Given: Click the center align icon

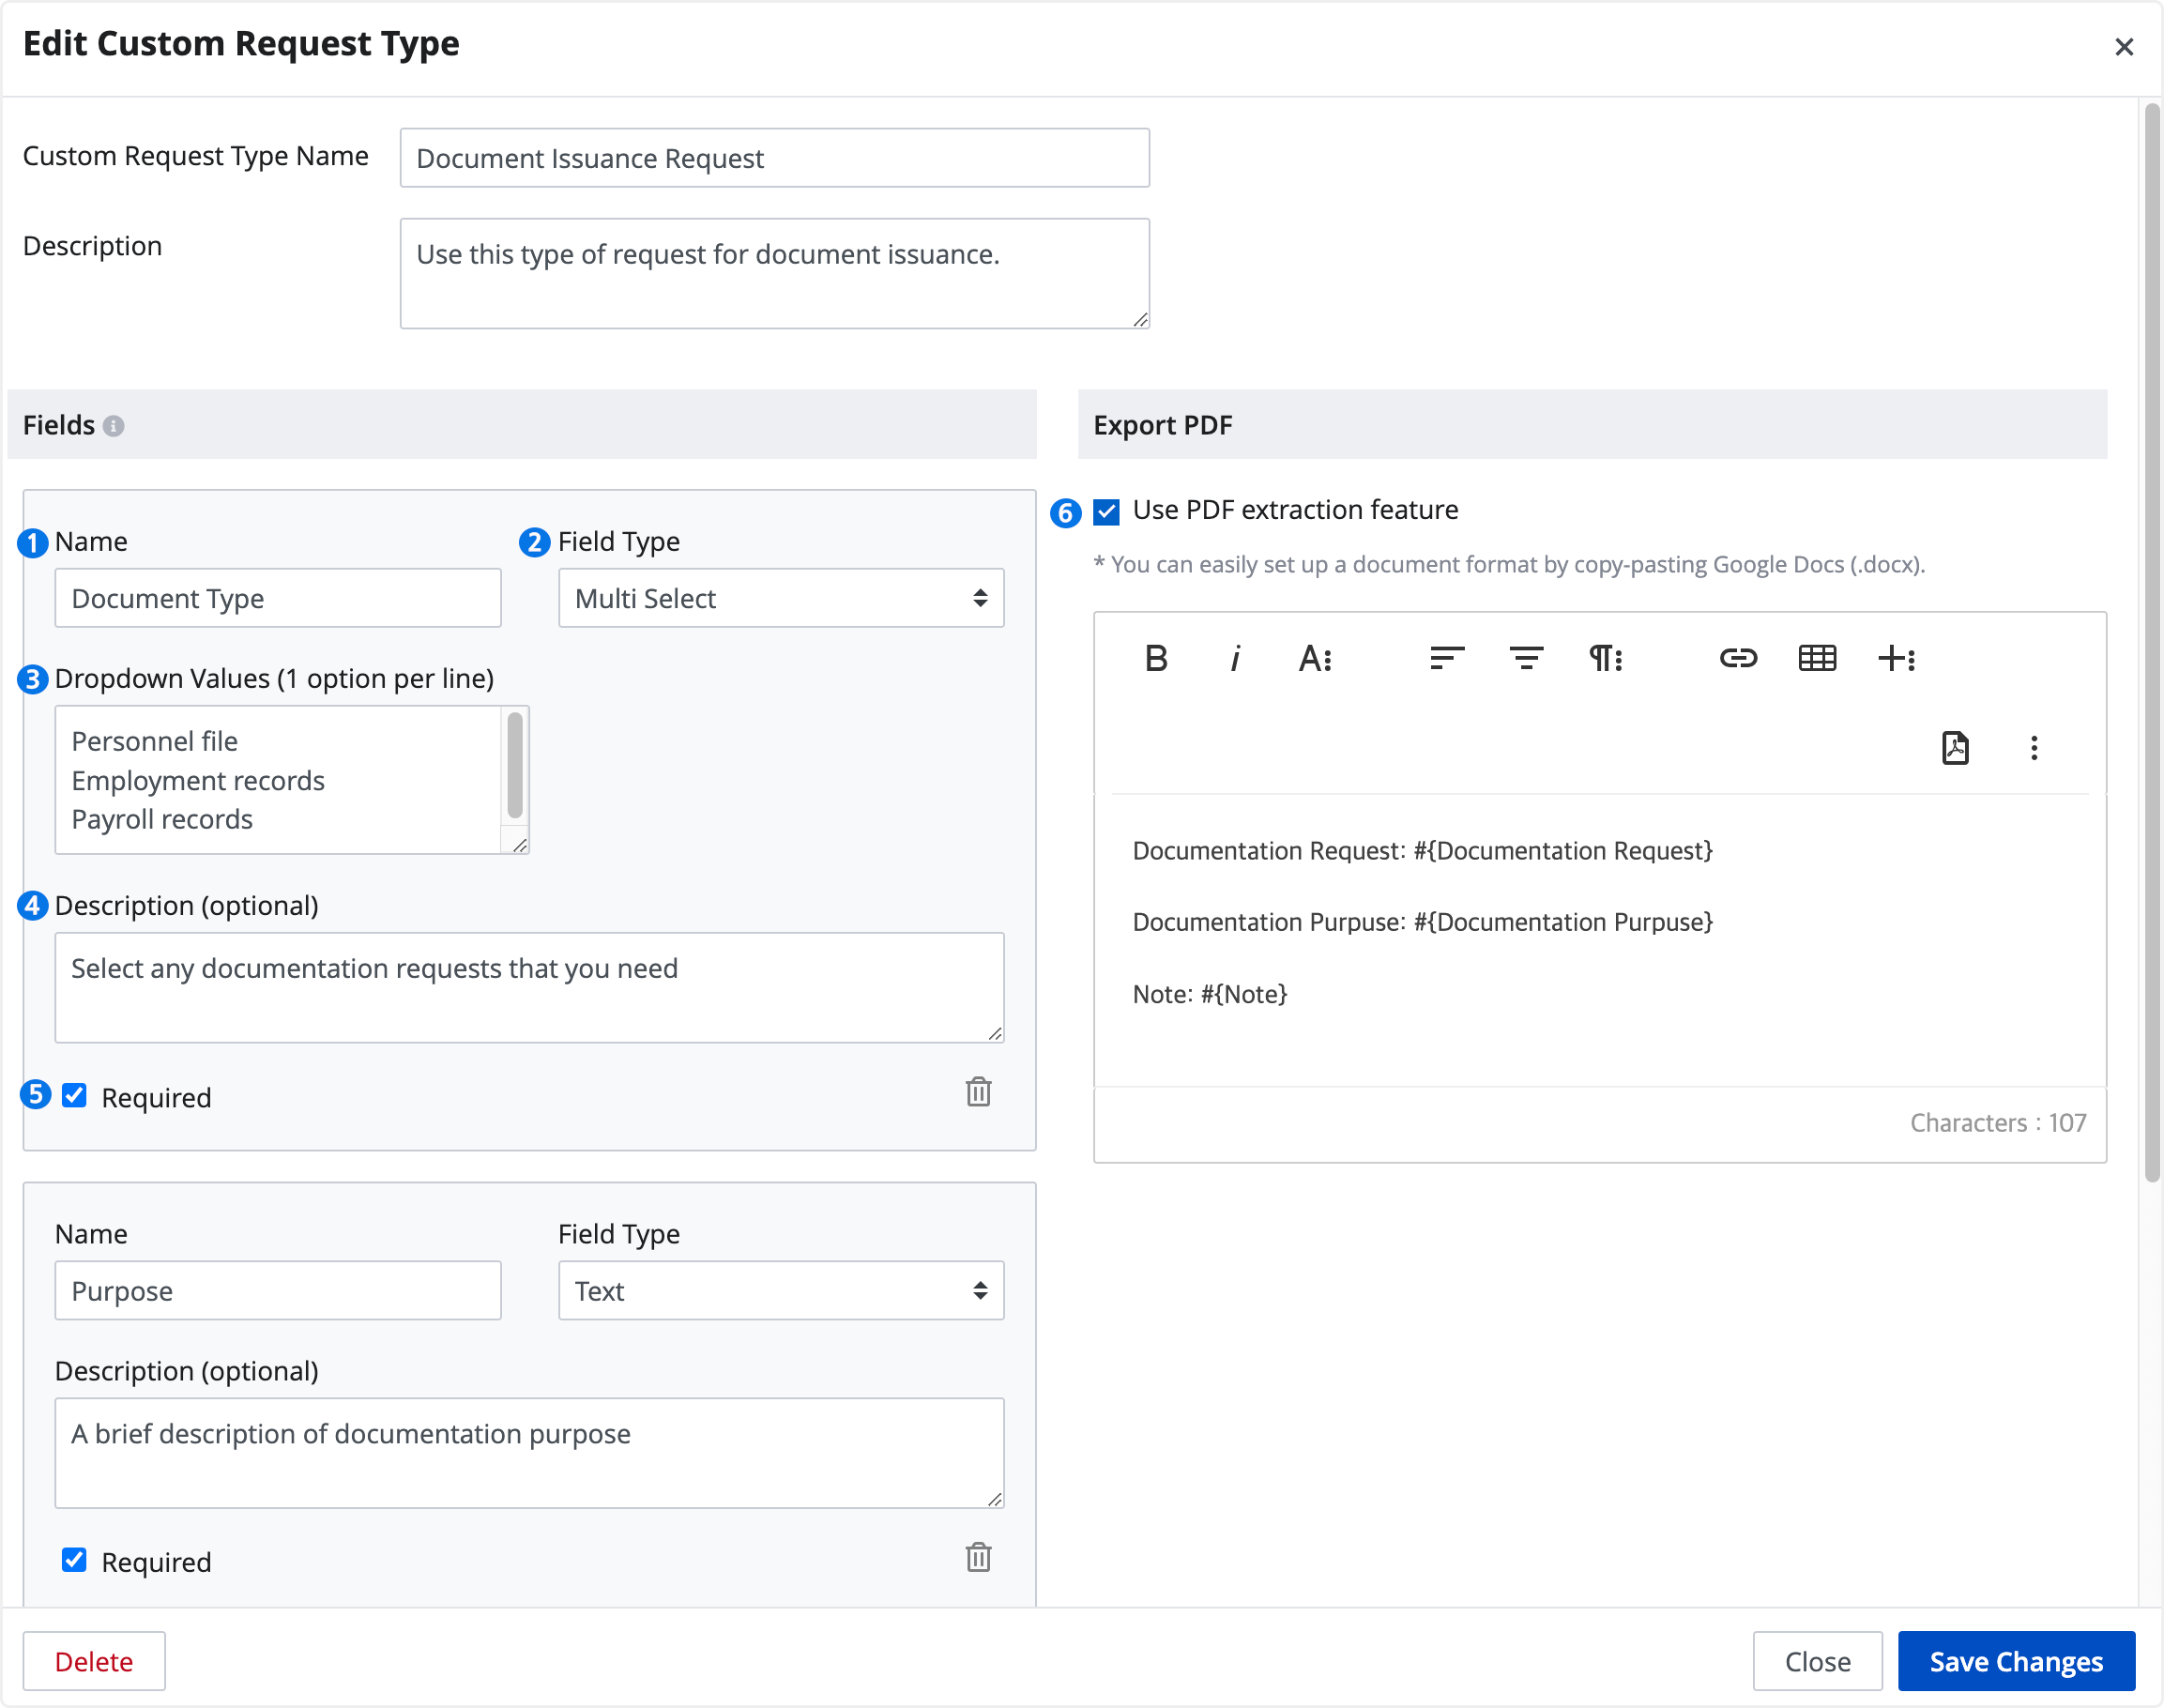Looking at the screenshot, I should pos(1525,658).
